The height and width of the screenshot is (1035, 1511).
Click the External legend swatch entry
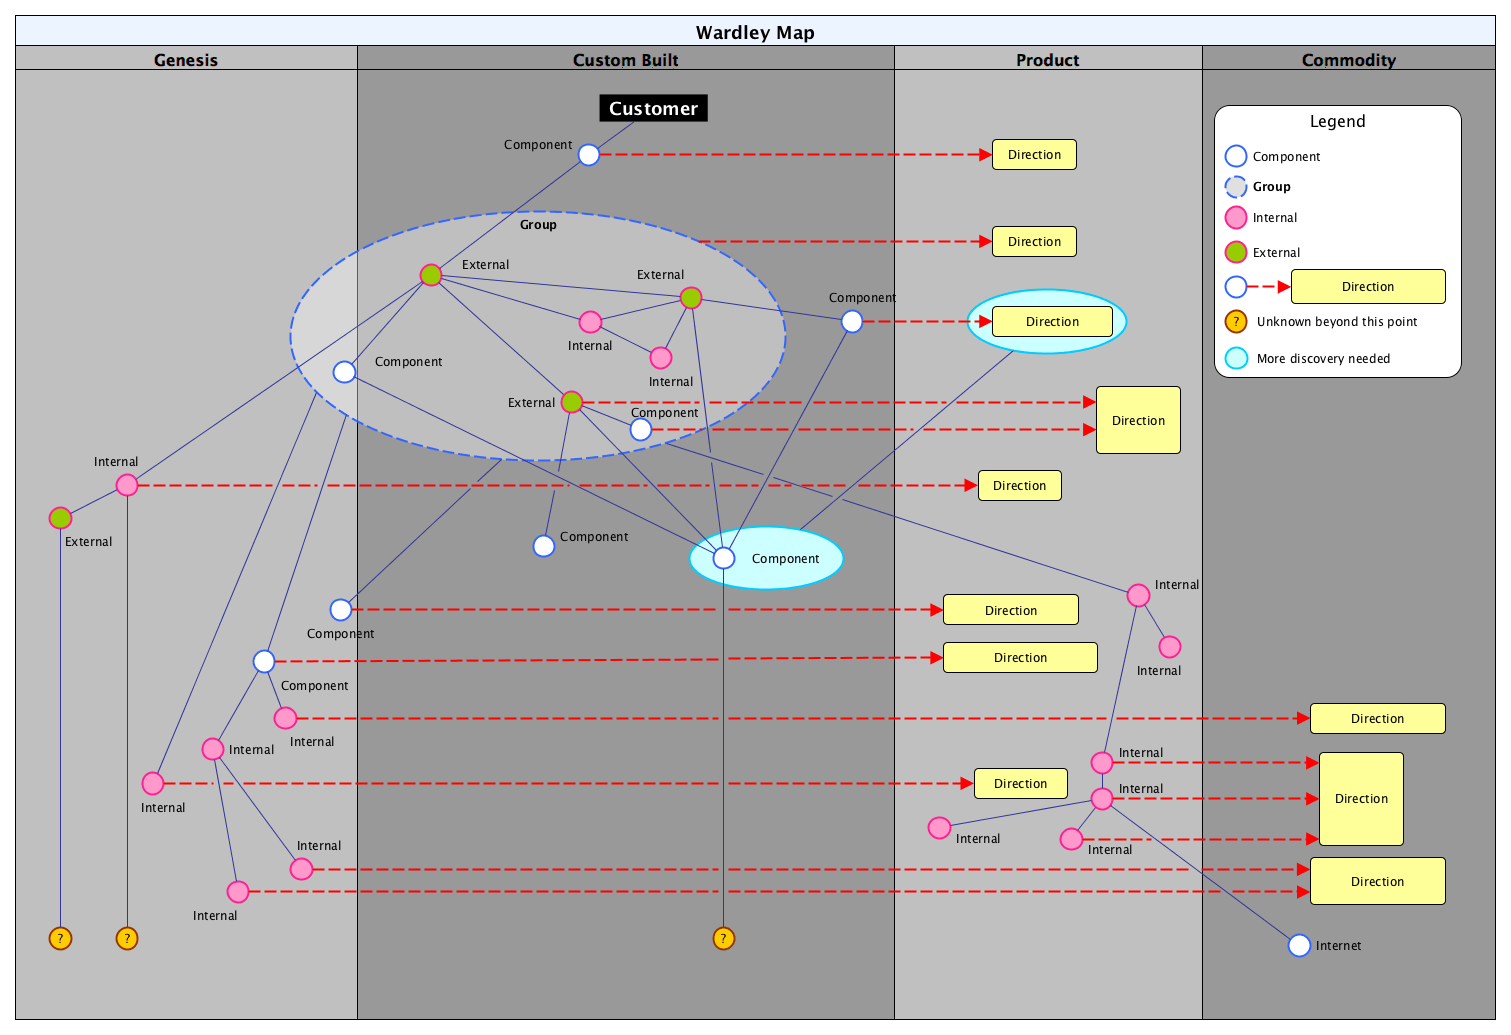[x=1236, y=252]
